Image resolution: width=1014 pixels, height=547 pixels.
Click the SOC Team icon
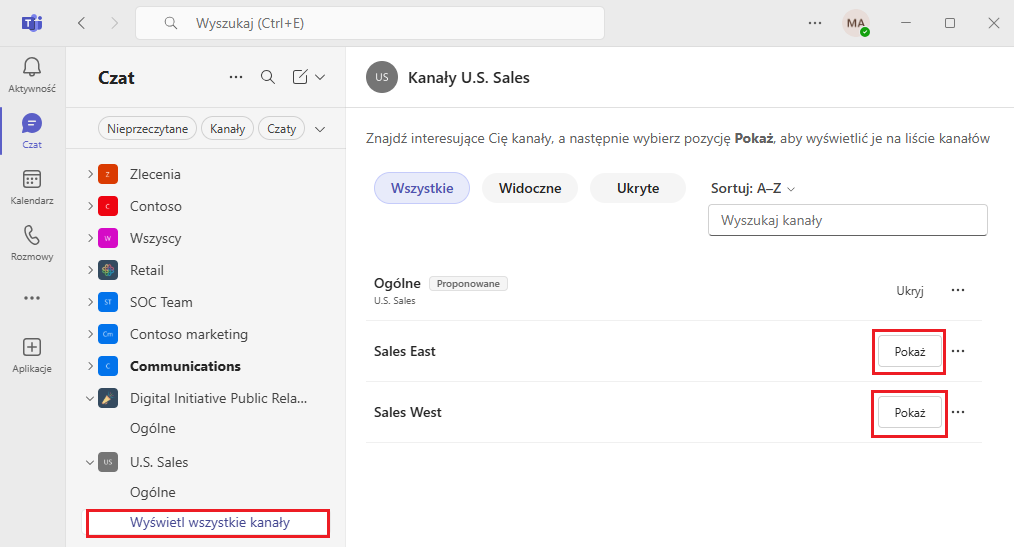108,302
